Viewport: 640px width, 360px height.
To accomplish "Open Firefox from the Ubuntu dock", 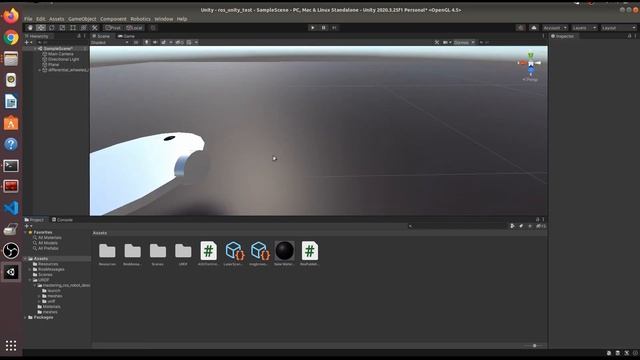I will (11, 16).
